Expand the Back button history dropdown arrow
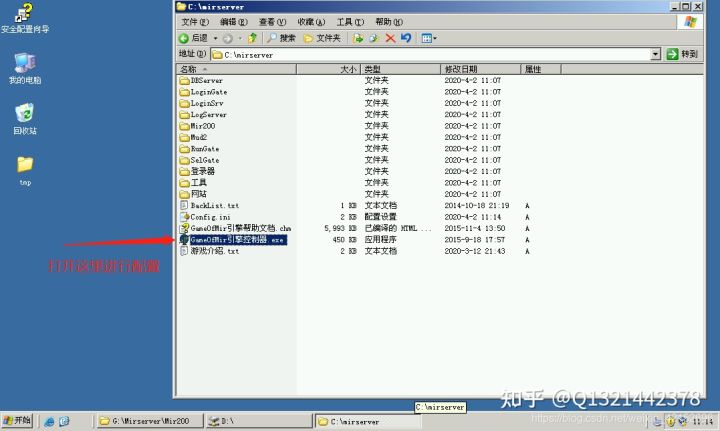720x431 pixels. [x=215, y=38]
